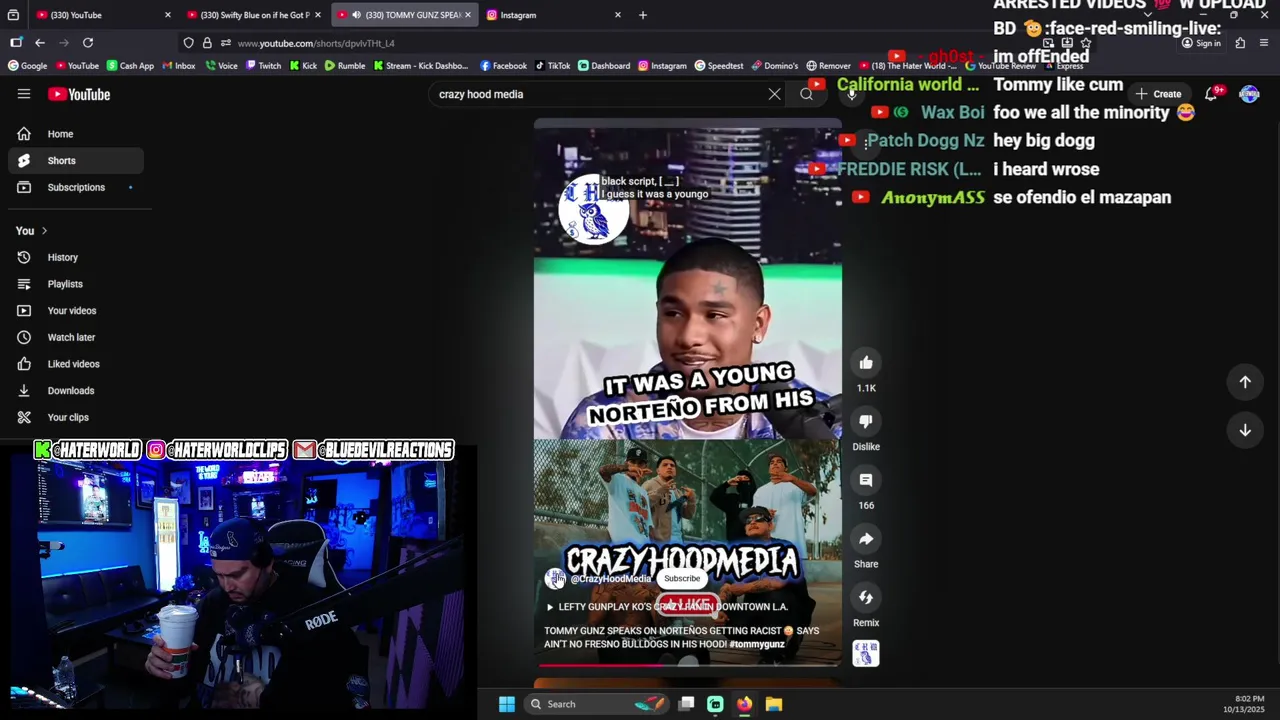
Task: Open Your clips
Action: (x=76, y=417)
